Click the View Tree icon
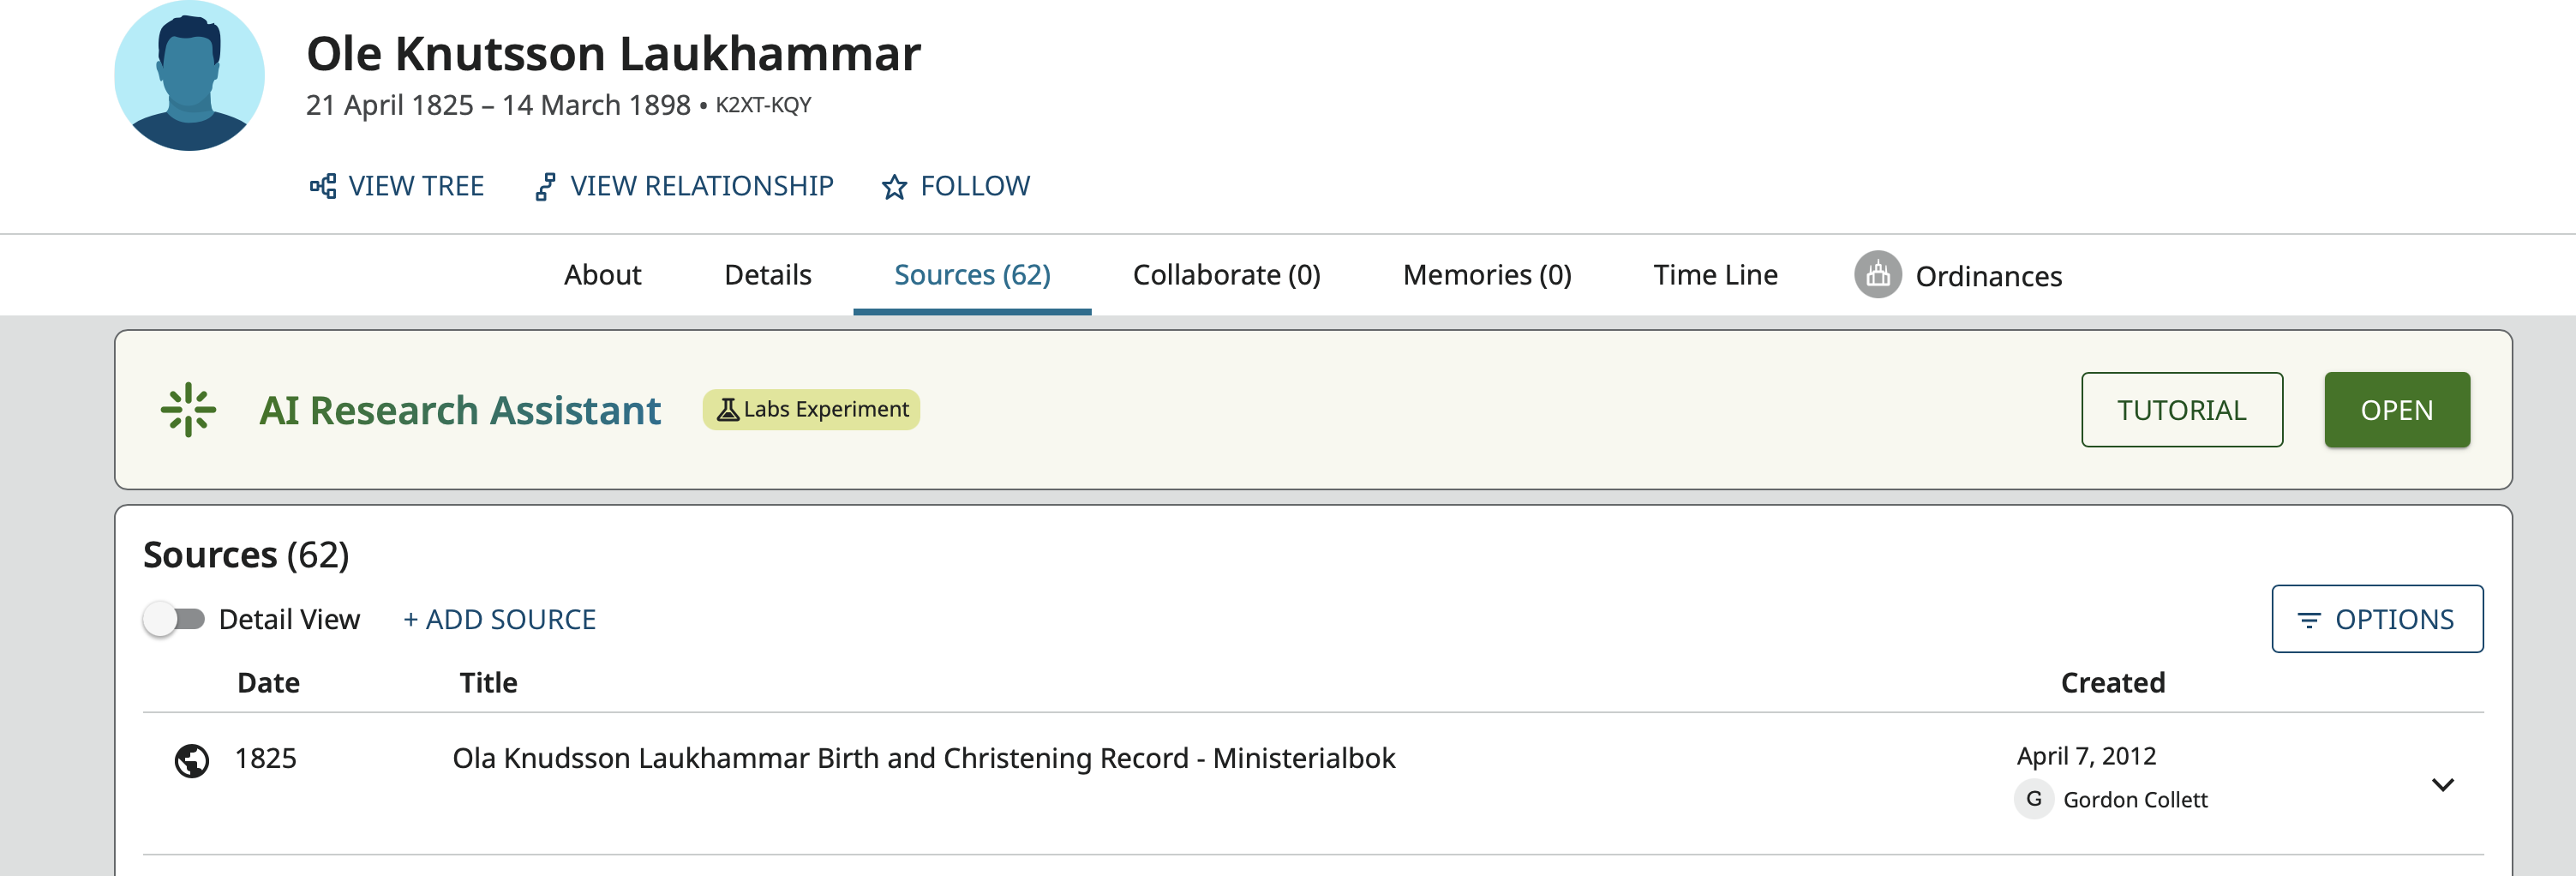The height and width of the screenshot is (876, 2576). coord(322,186)
